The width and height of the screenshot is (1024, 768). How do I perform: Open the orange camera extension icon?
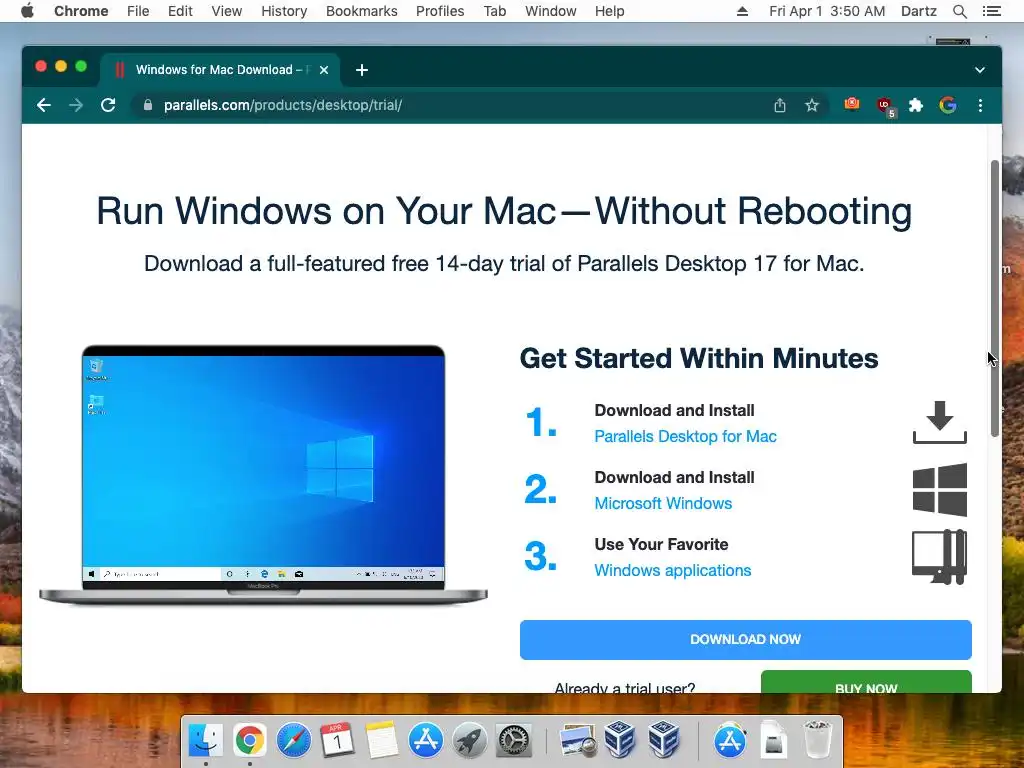[x=852, y=104]
